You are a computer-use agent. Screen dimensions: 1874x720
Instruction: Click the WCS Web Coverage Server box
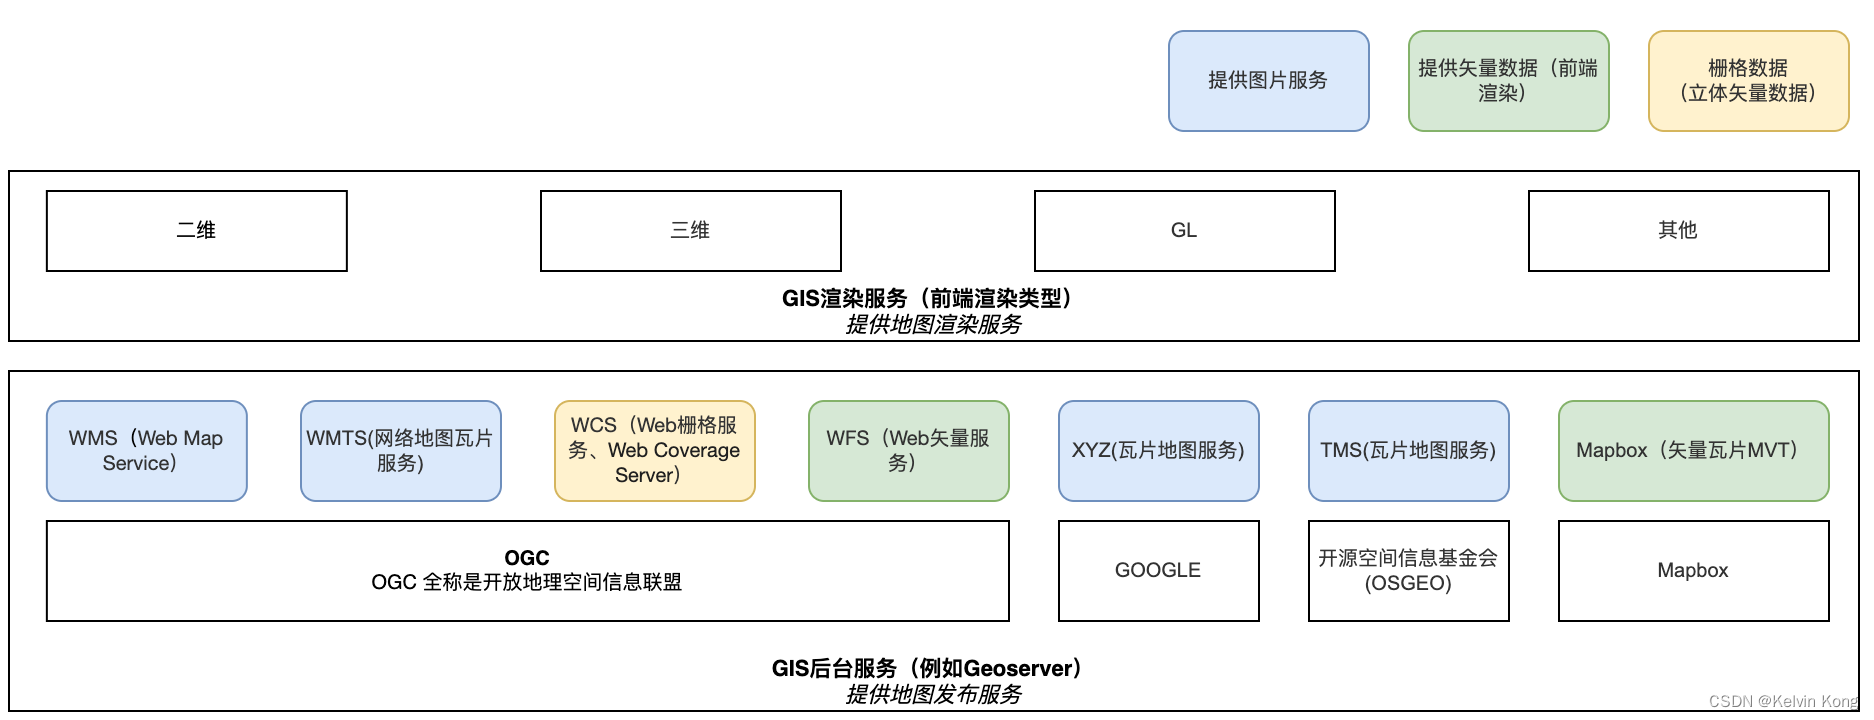click(655, 451)
